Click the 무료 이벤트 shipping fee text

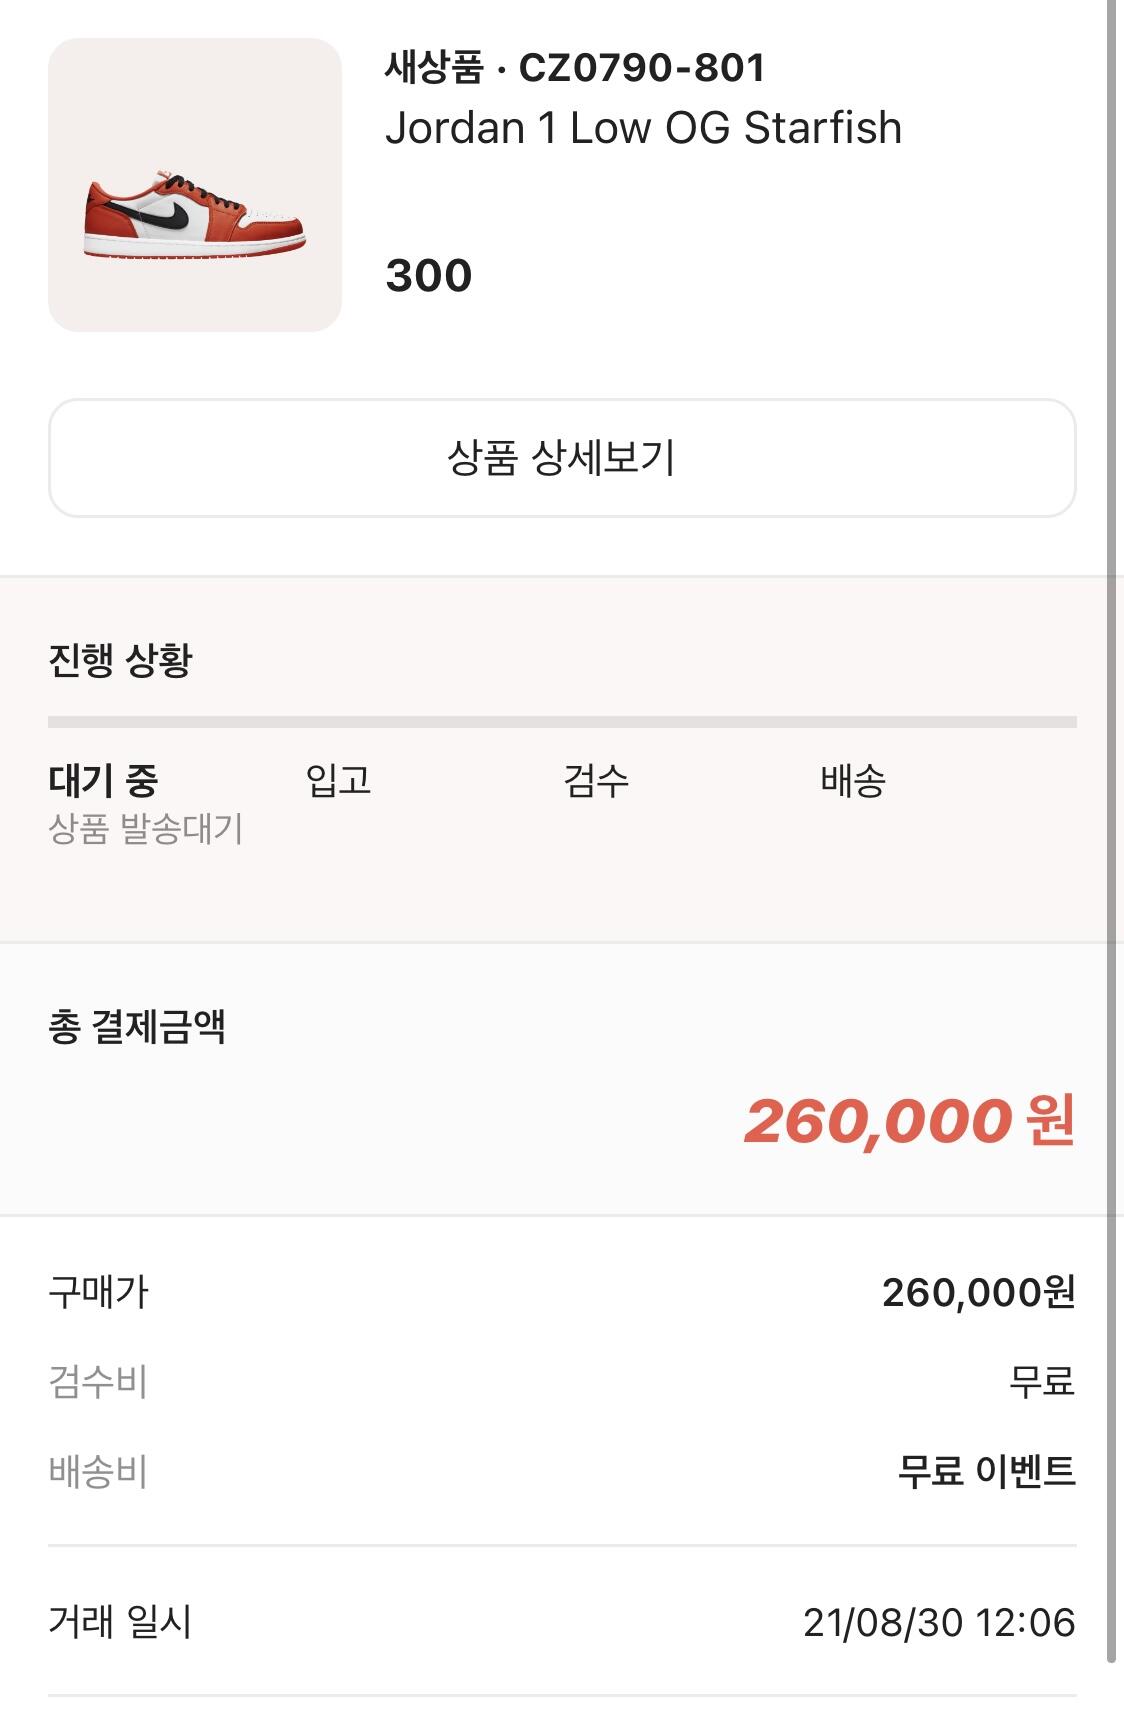[986, 1471]
